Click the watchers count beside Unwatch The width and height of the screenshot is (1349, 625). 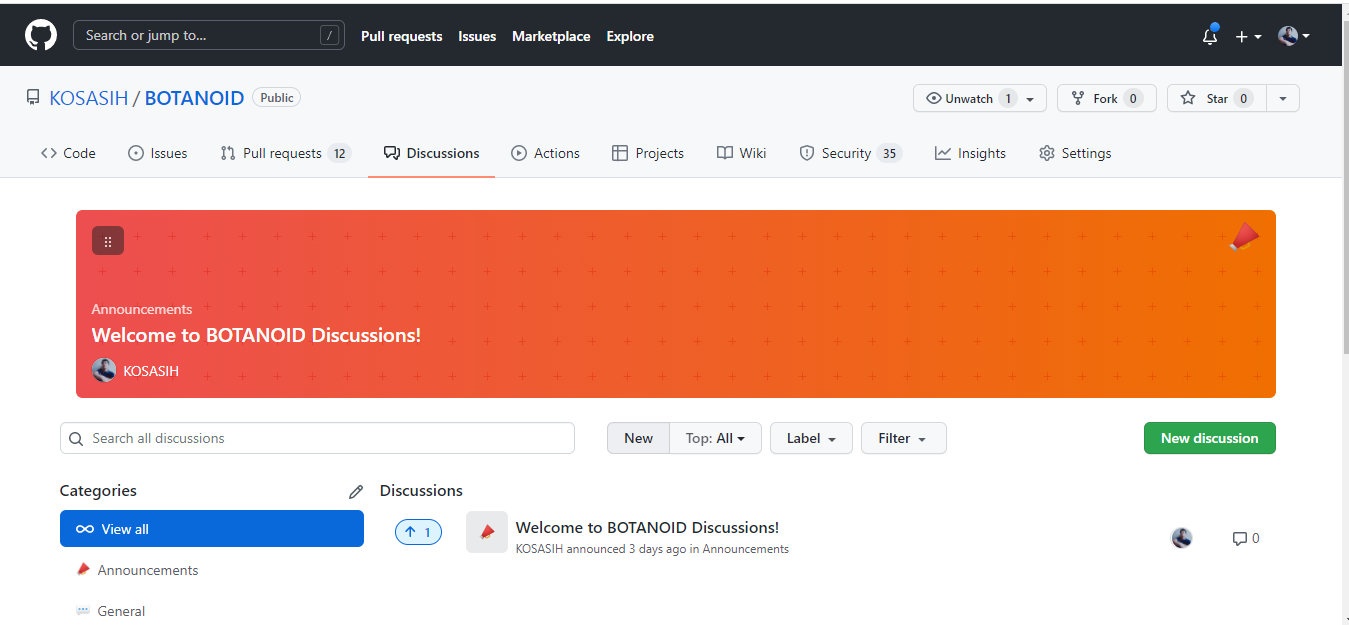[1008, 98]
